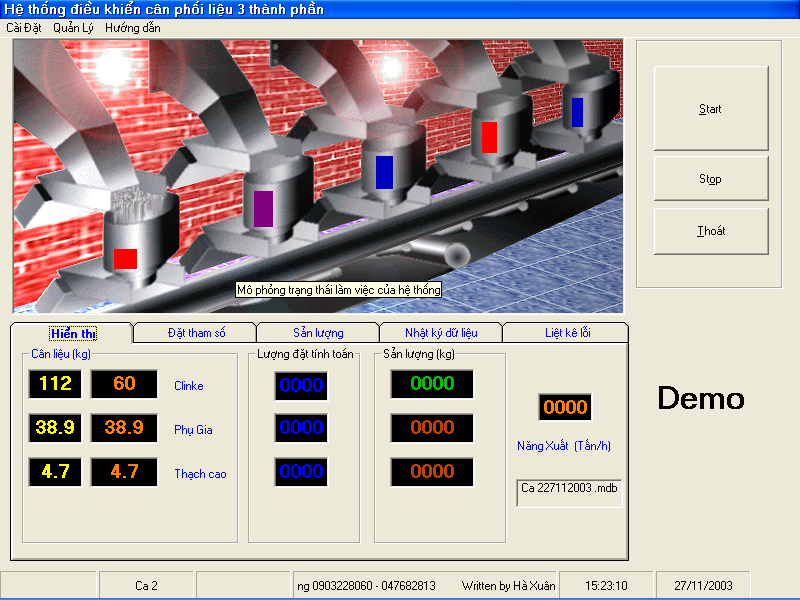
Task: Go to the Sản lượng tab
Action: coord(318,333)
